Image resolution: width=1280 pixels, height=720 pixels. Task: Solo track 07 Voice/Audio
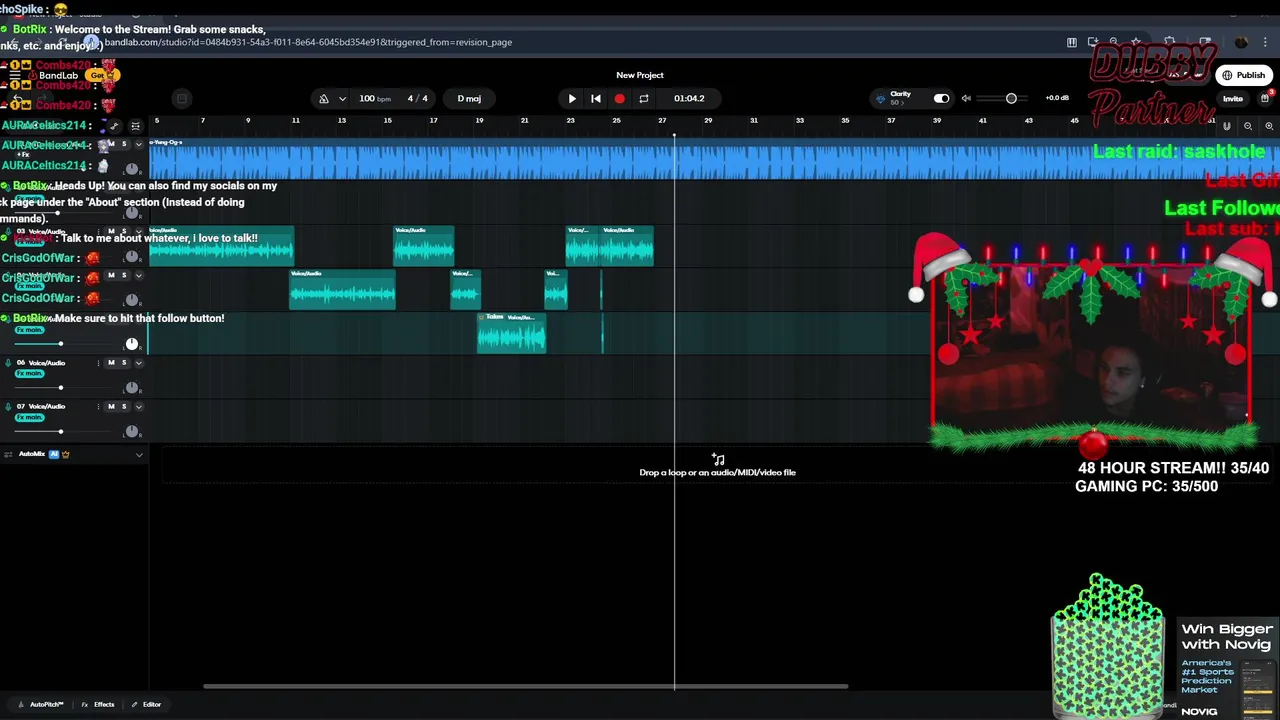[124, 407]
